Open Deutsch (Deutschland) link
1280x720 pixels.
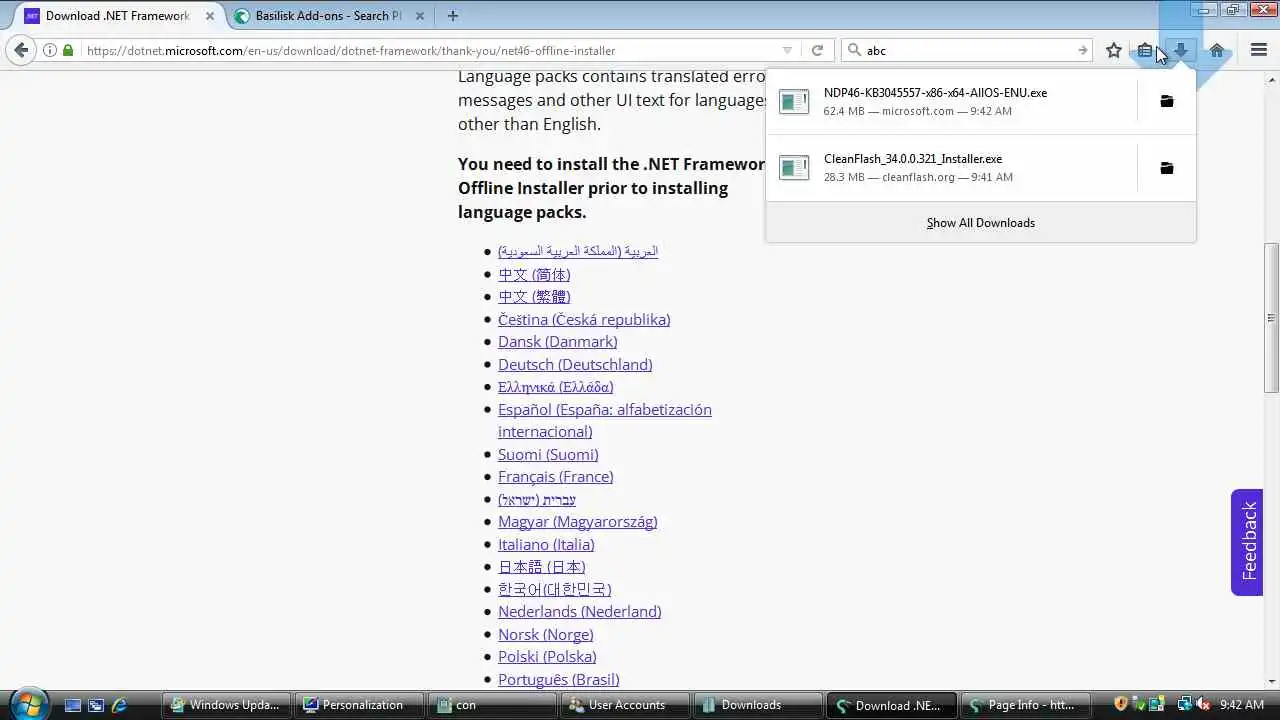[575, 364]
